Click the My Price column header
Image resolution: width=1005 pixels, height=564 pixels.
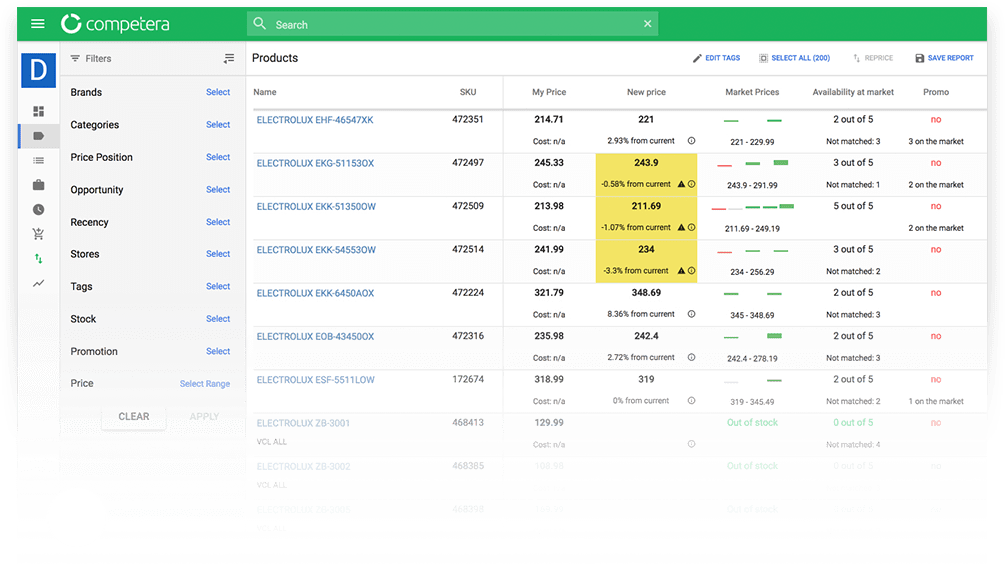coord(549,92)
